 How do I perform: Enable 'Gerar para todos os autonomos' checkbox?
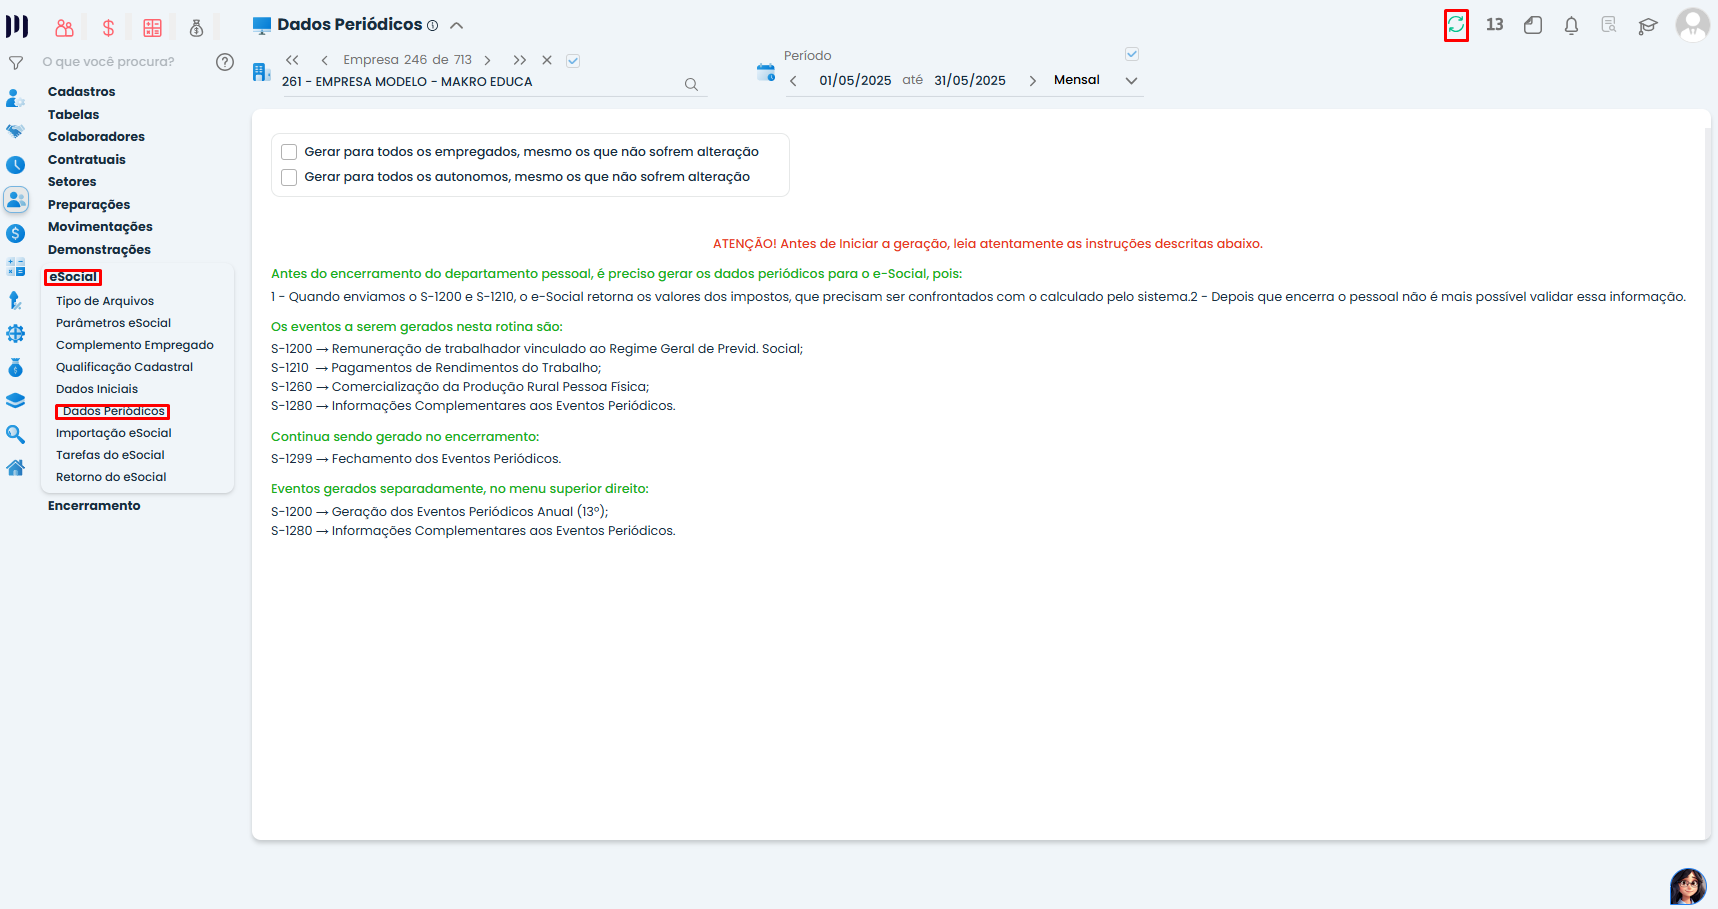pos(289,177)
